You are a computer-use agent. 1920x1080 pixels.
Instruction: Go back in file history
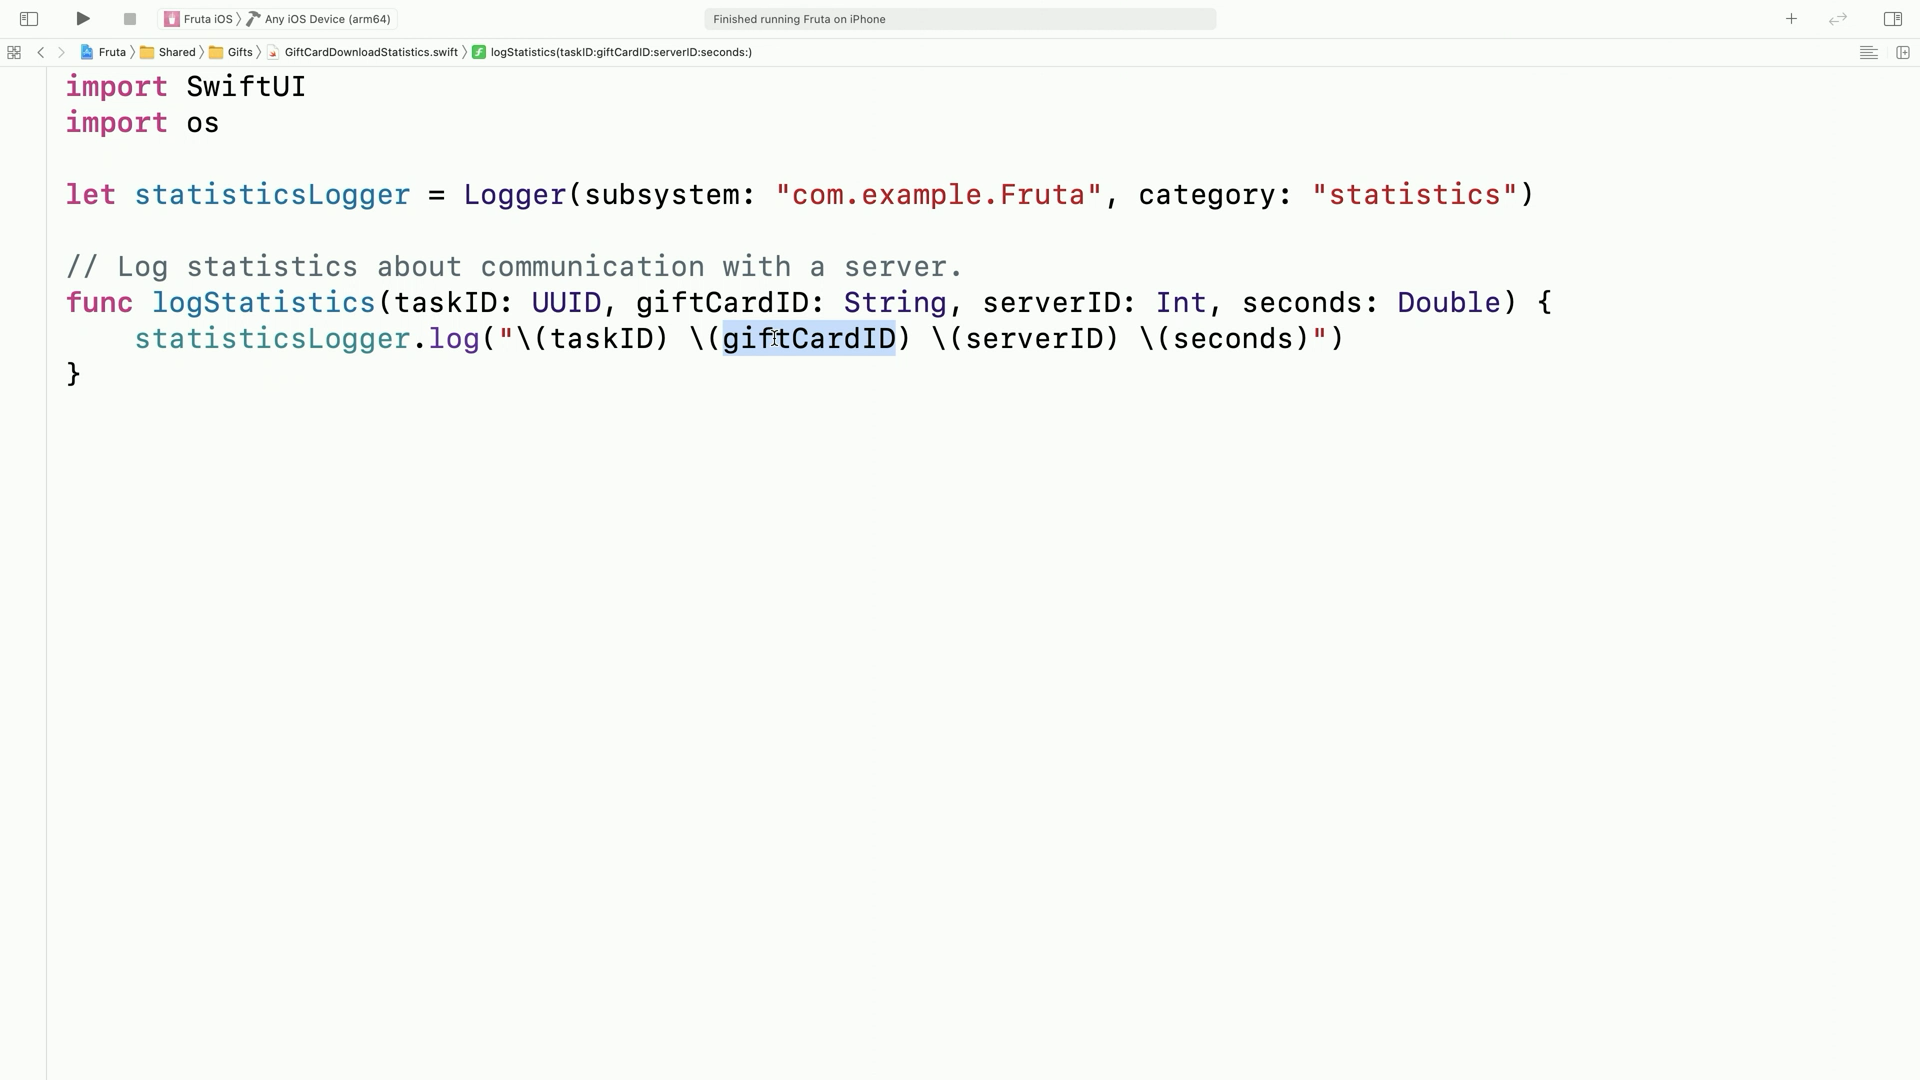point(41,52)
